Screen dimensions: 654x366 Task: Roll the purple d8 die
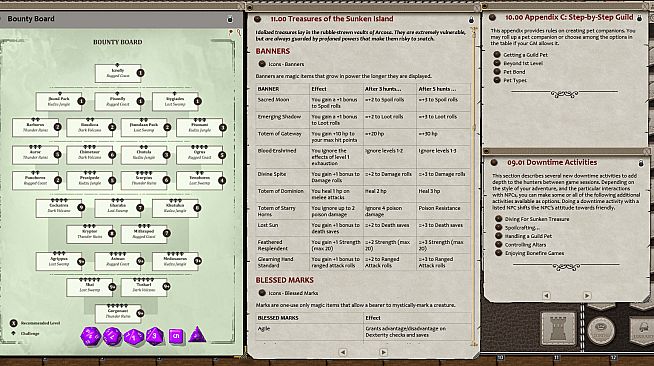coord(155,336)
